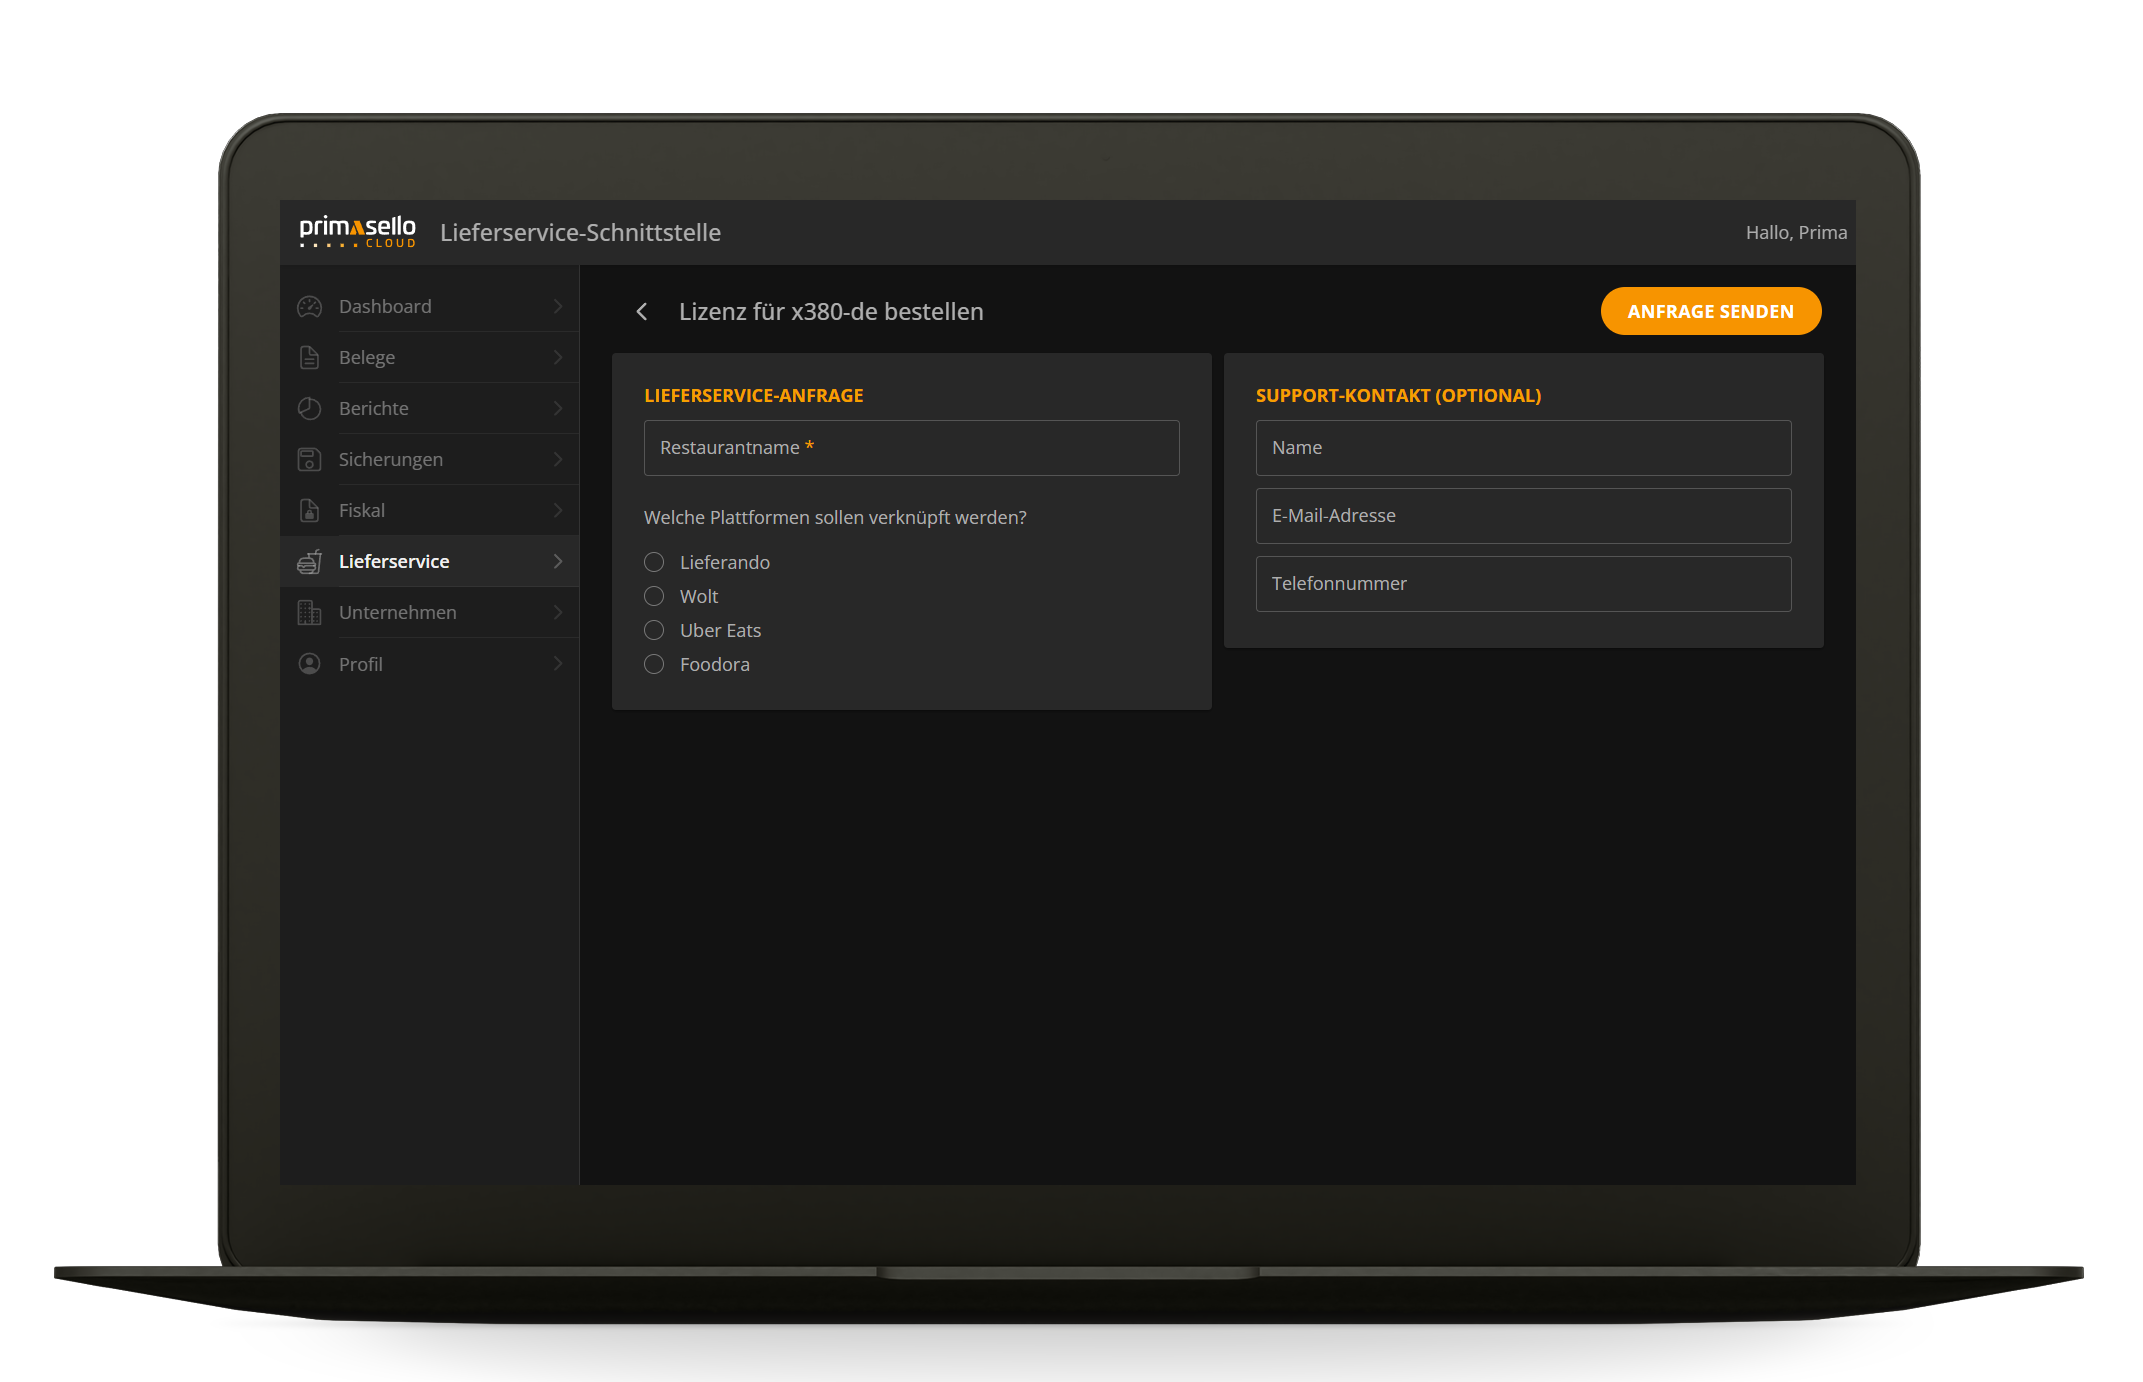This screenshot has height=1382, width=2143.
Task: Choose the Uber Eats radio button
Action: pyautogui.click(x=654, y=630)
